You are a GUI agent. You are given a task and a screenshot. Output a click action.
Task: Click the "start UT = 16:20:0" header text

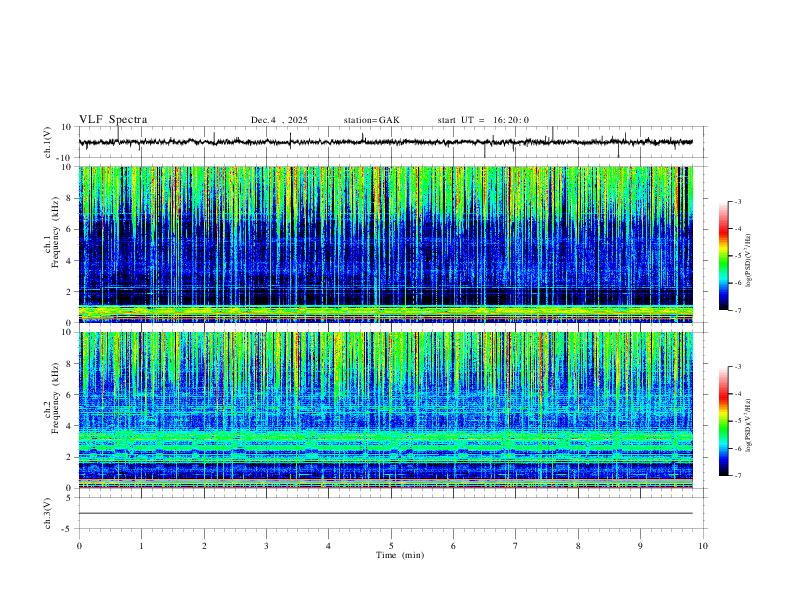pos(483,120)
